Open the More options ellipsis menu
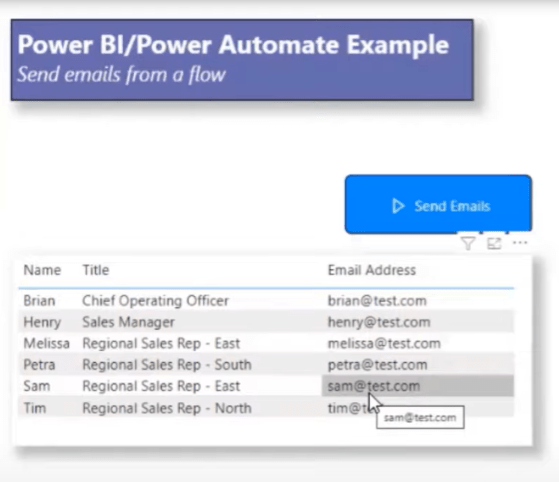The height and width of the screenshot is (482, 559). coord(520,243)
